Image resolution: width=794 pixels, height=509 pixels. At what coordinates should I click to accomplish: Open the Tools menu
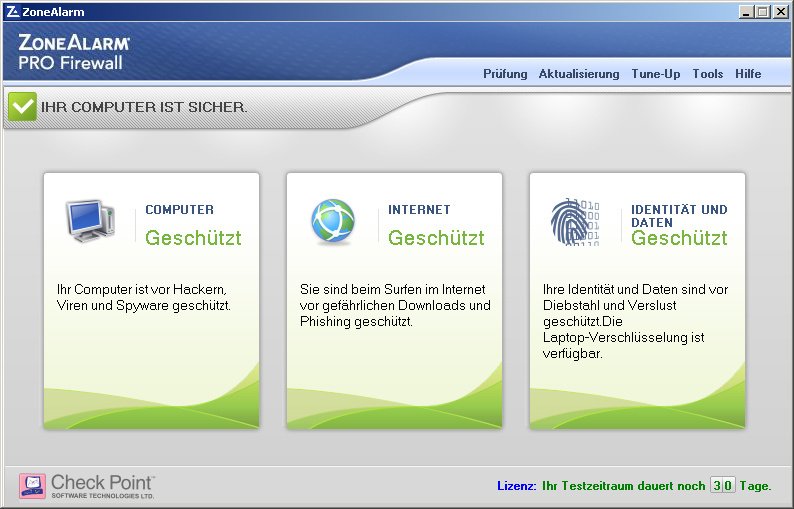click(x=707, y=74)
